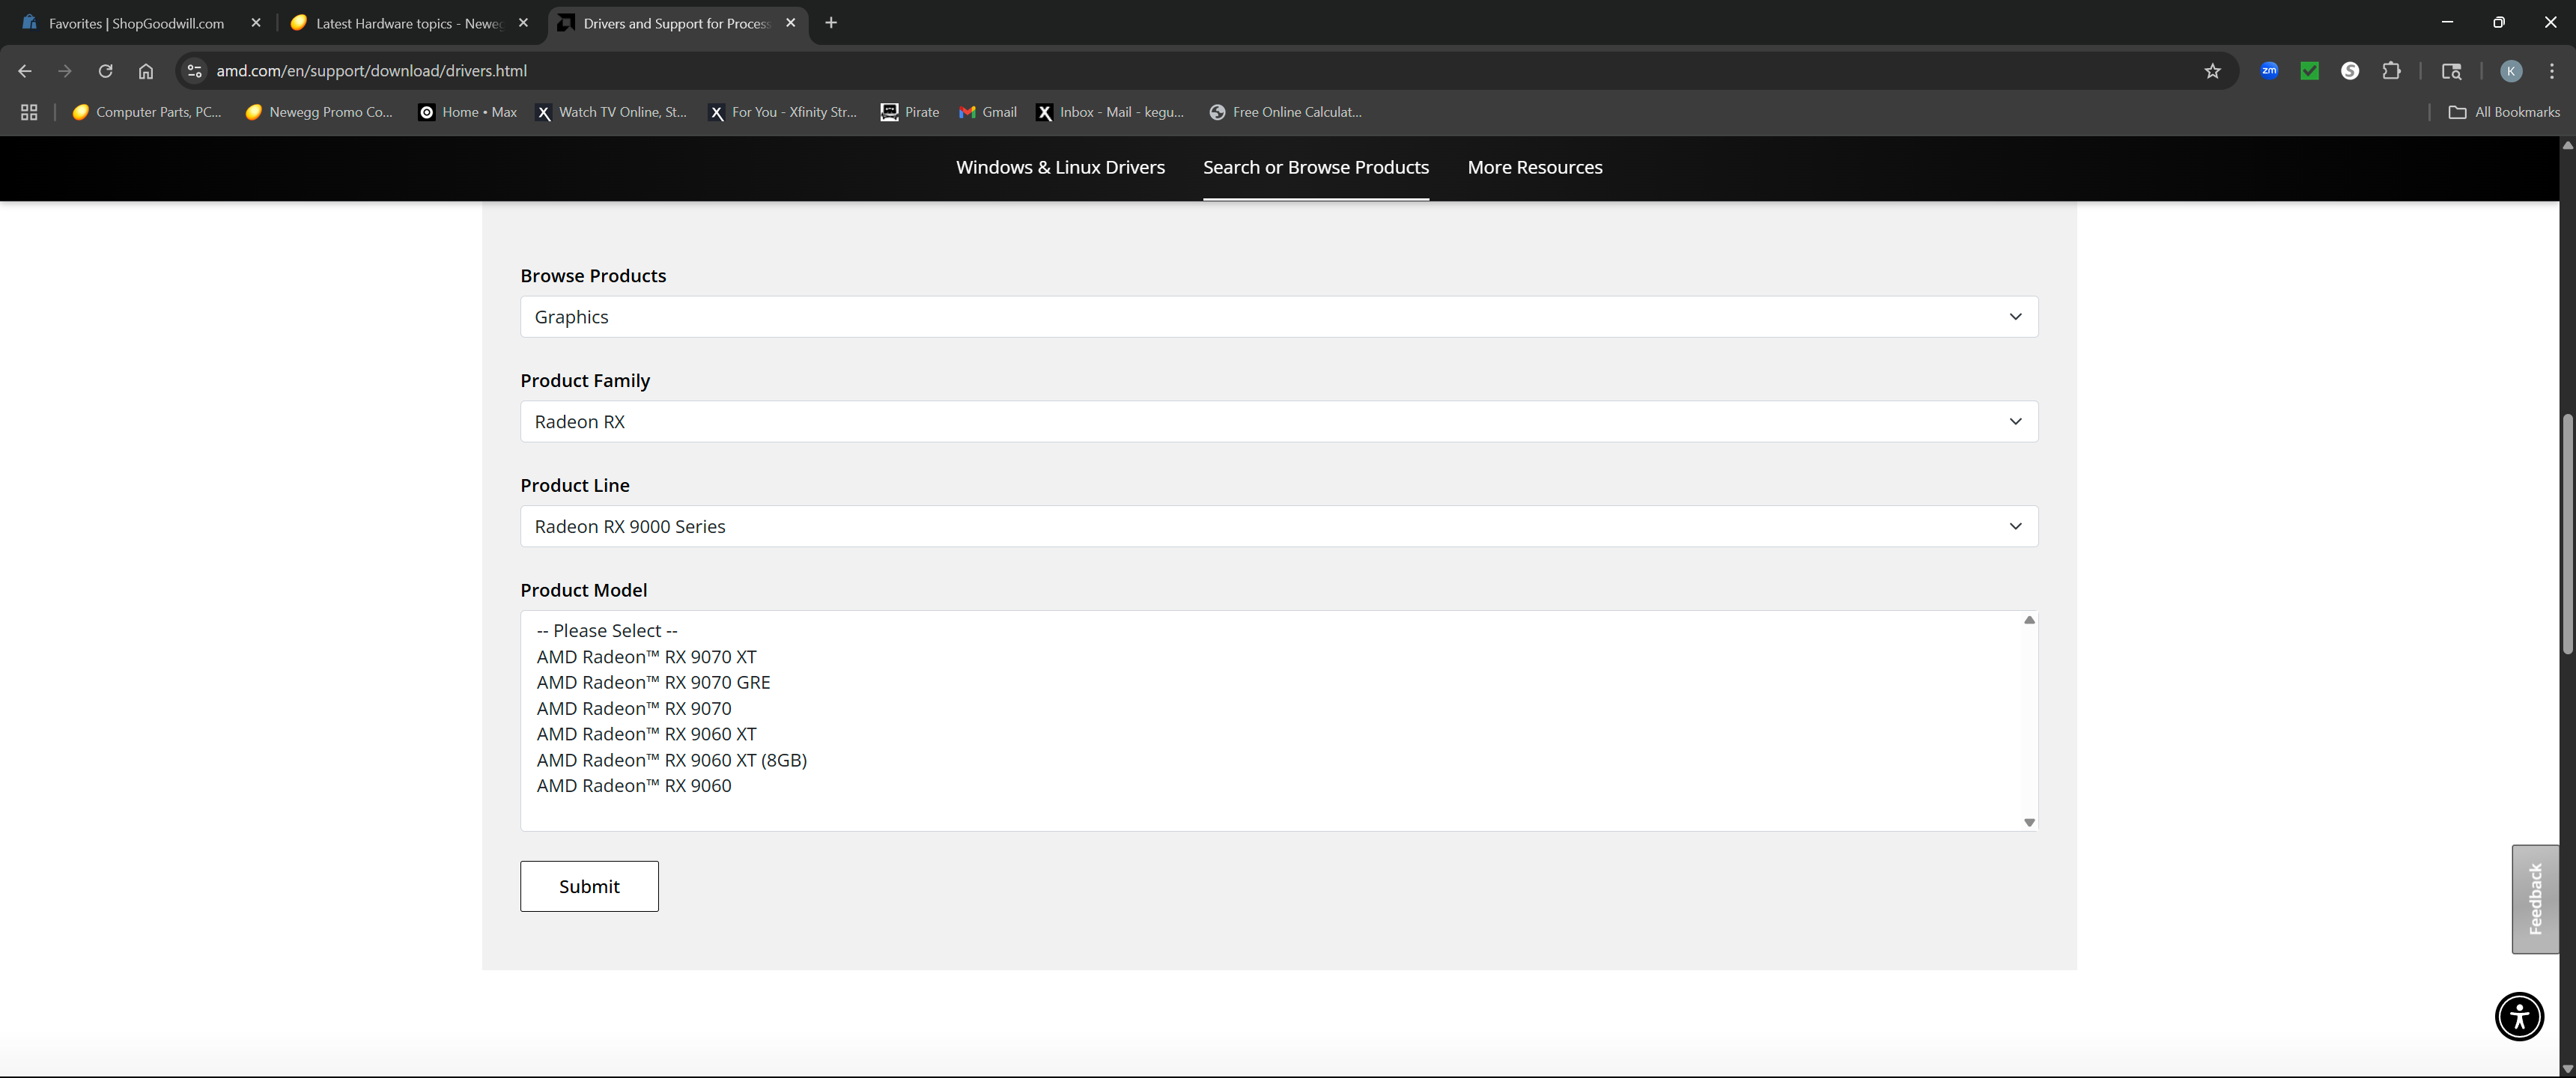Go back with browser back arrow

coord(25,71)
